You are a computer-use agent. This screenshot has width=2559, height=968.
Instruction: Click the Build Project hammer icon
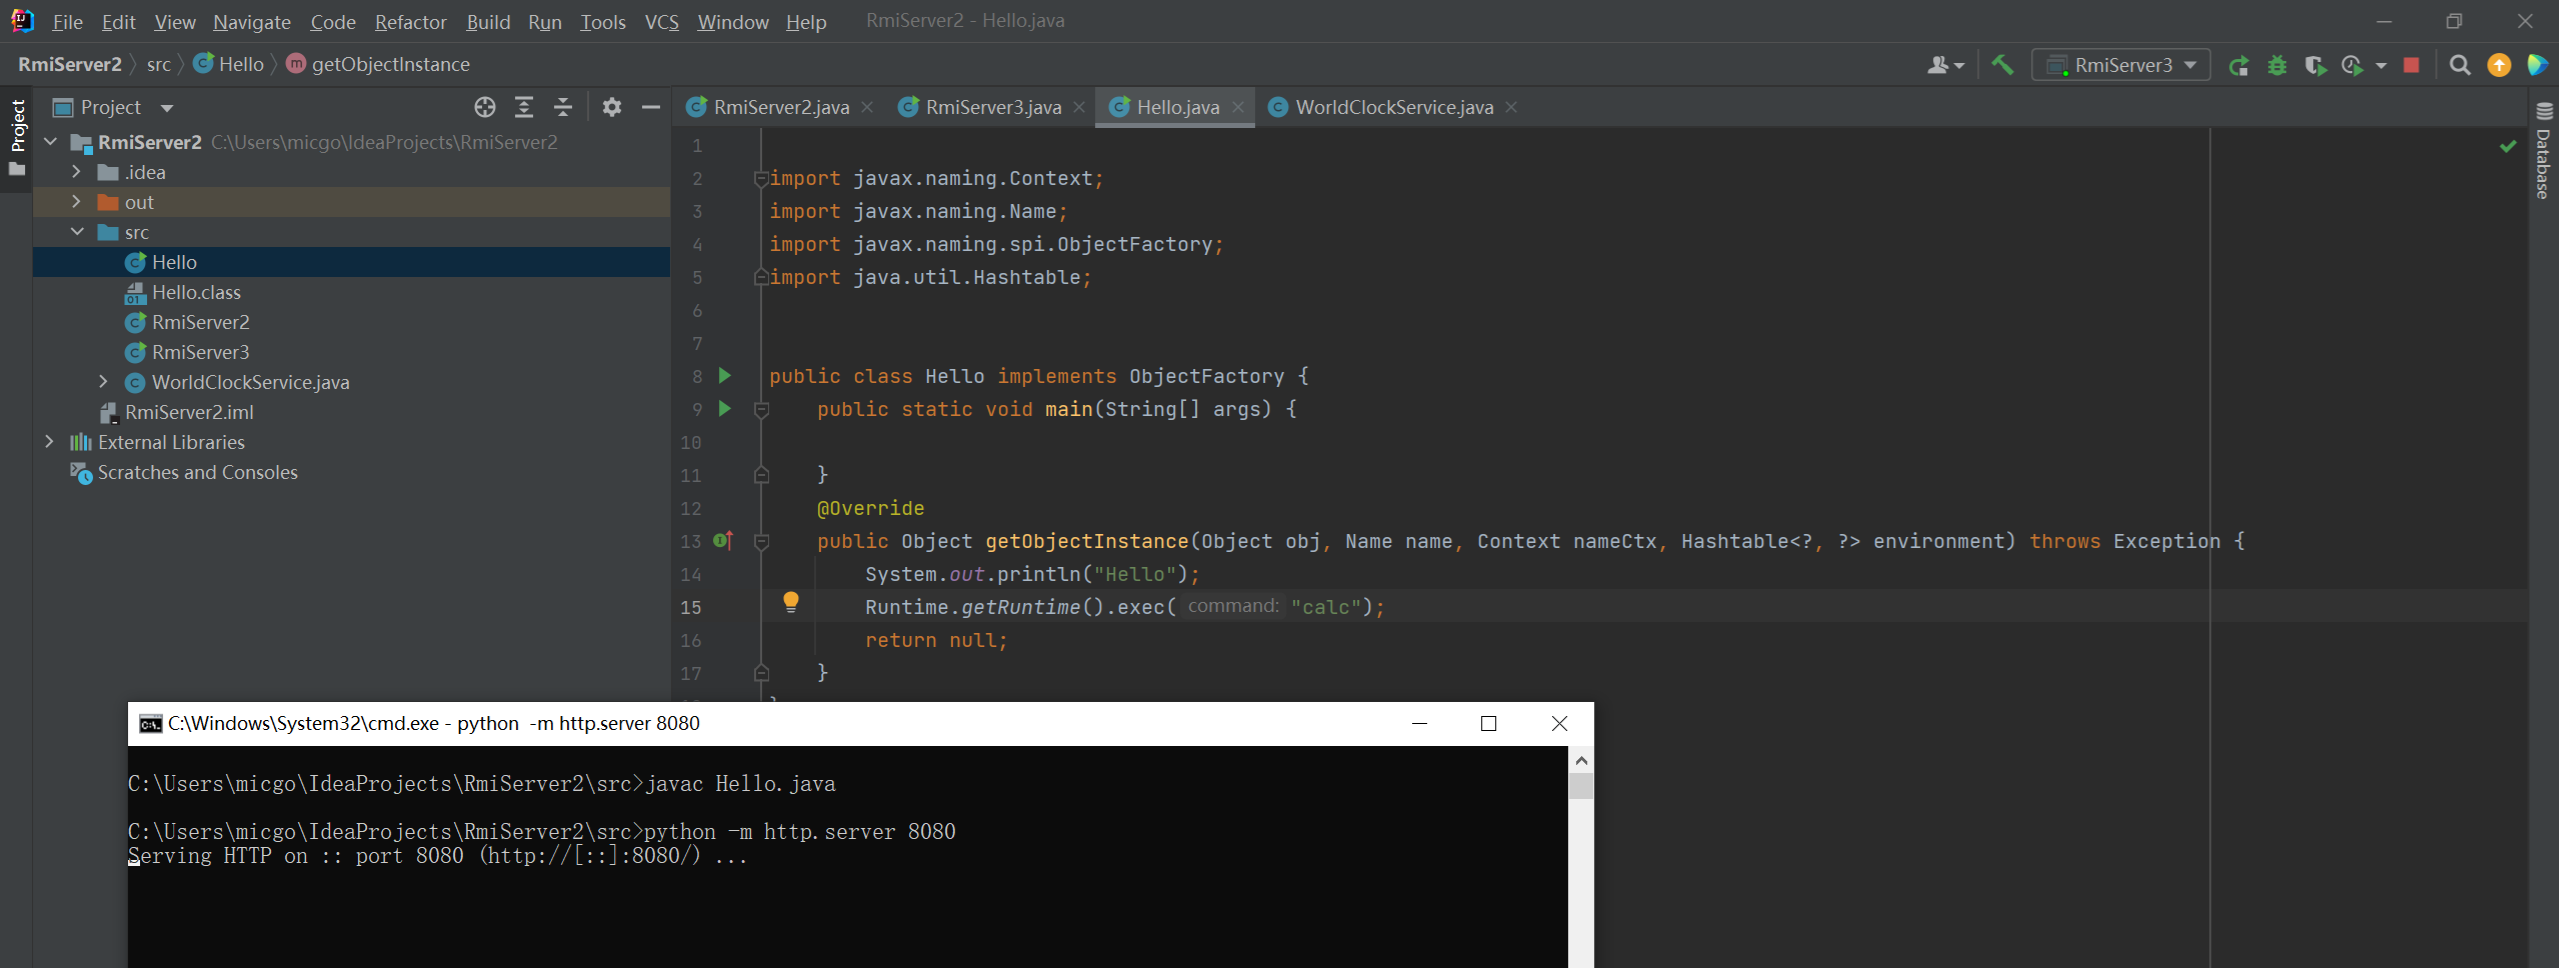tap(2002, 65)
